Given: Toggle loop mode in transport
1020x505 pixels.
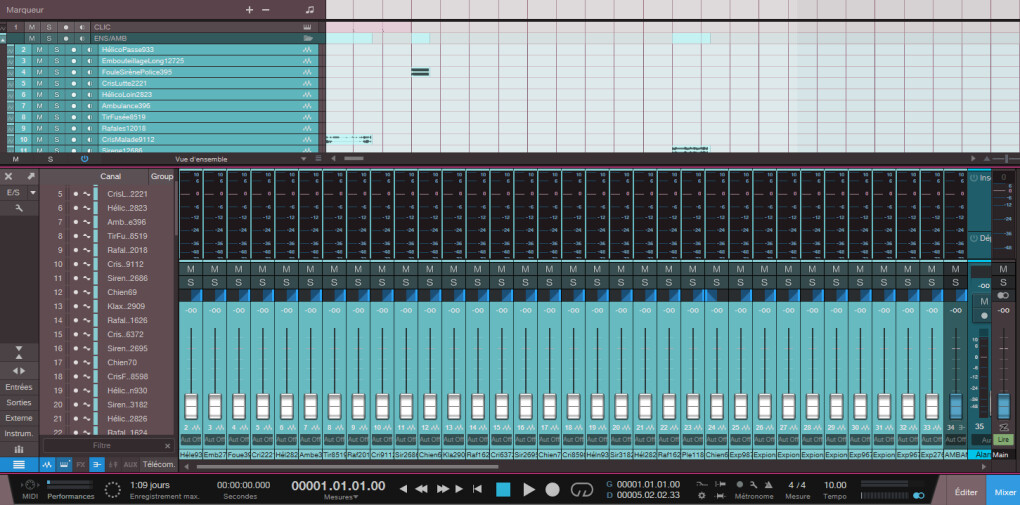Looking at the screenshot, I should [581, 489].
